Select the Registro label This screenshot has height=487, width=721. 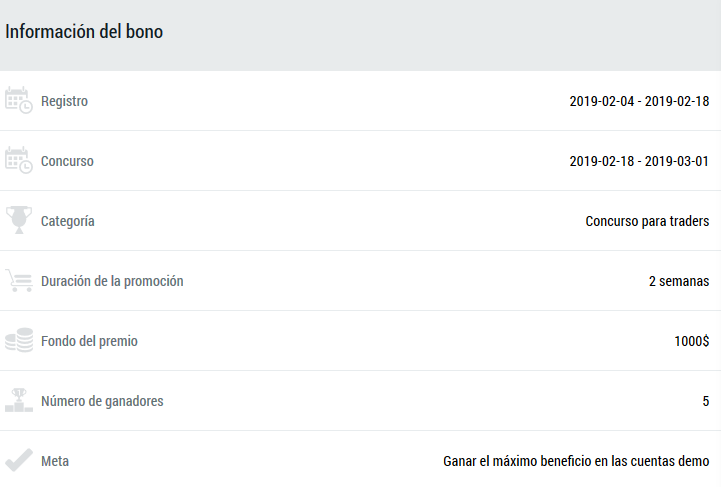64,101
